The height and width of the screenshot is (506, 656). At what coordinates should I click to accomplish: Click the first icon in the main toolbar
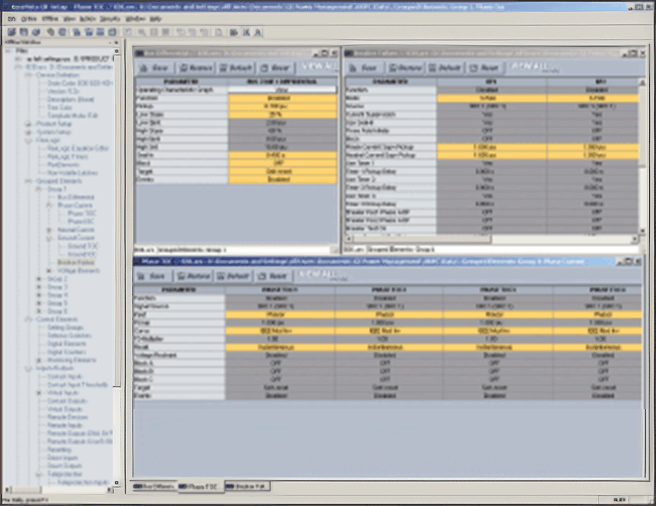[x=12, y=32]
